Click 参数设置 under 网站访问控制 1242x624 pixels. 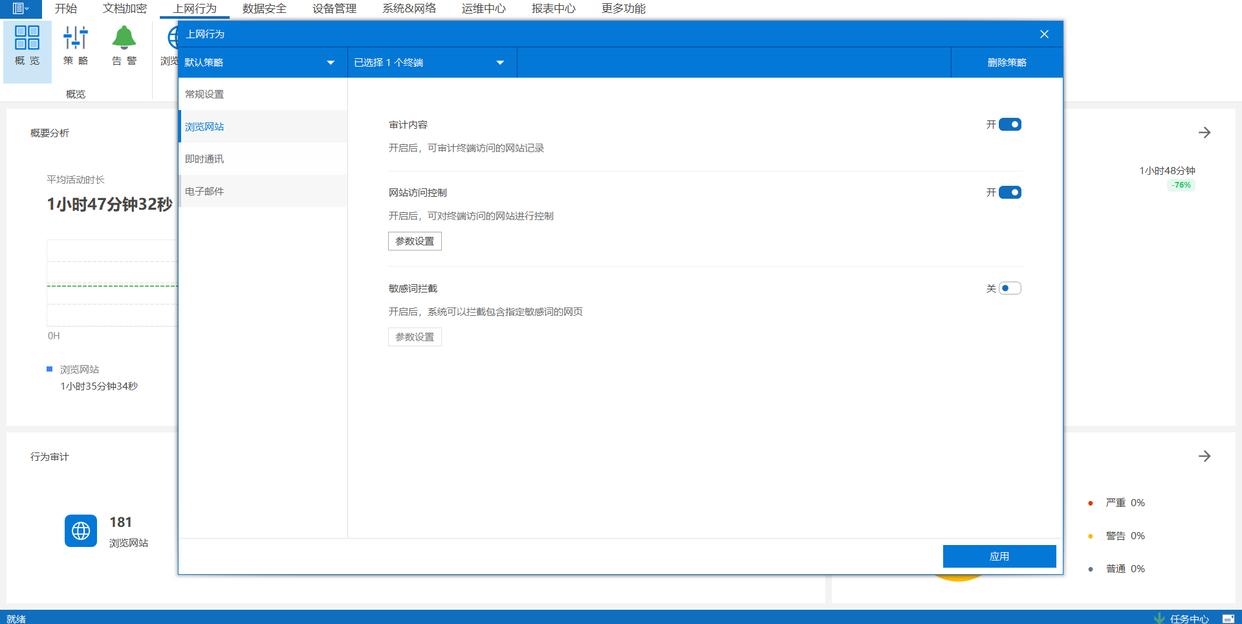pyautogui.click(x=414, y=242)
